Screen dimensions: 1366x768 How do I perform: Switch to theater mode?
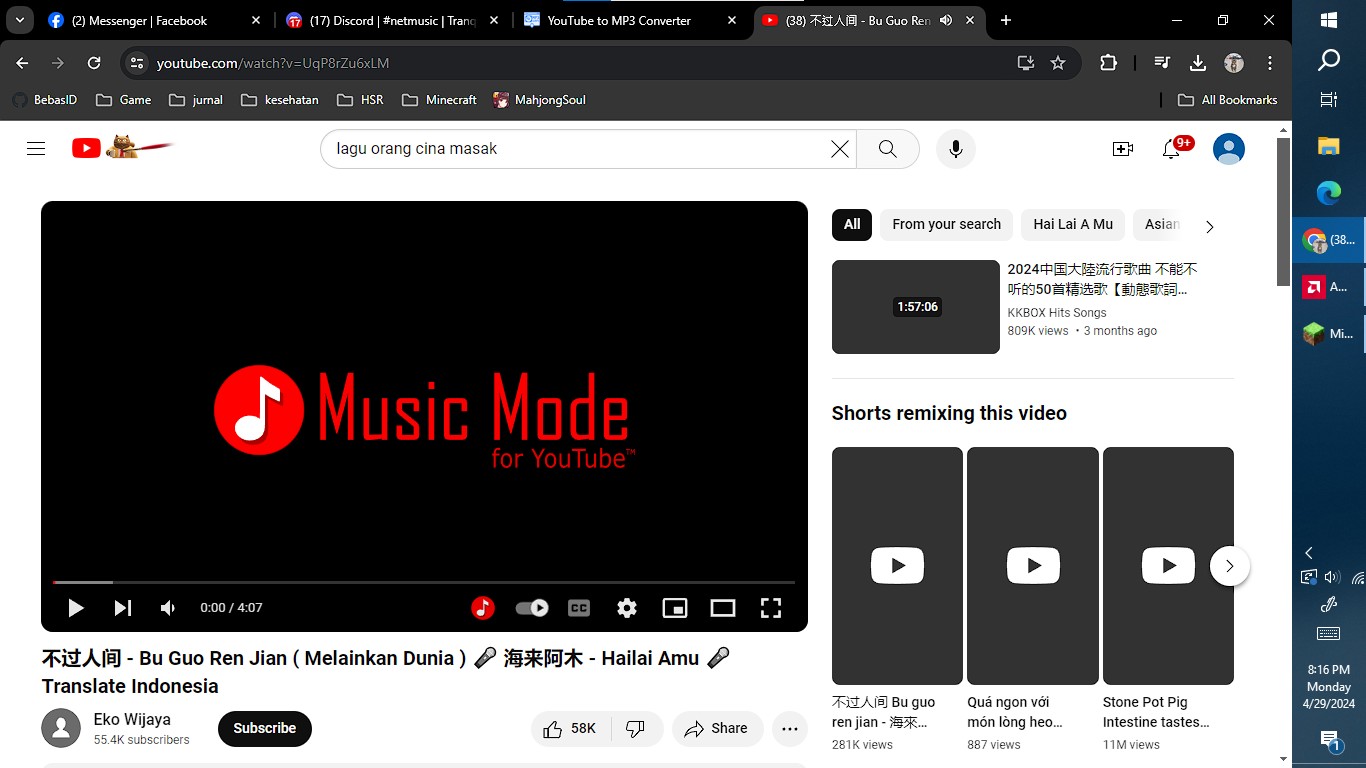tap(723, 608)
